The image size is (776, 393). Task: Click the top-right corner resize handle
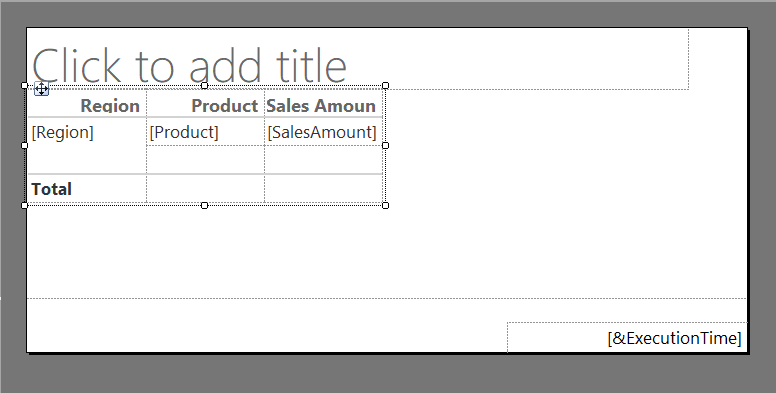click(x=386, y=86)
